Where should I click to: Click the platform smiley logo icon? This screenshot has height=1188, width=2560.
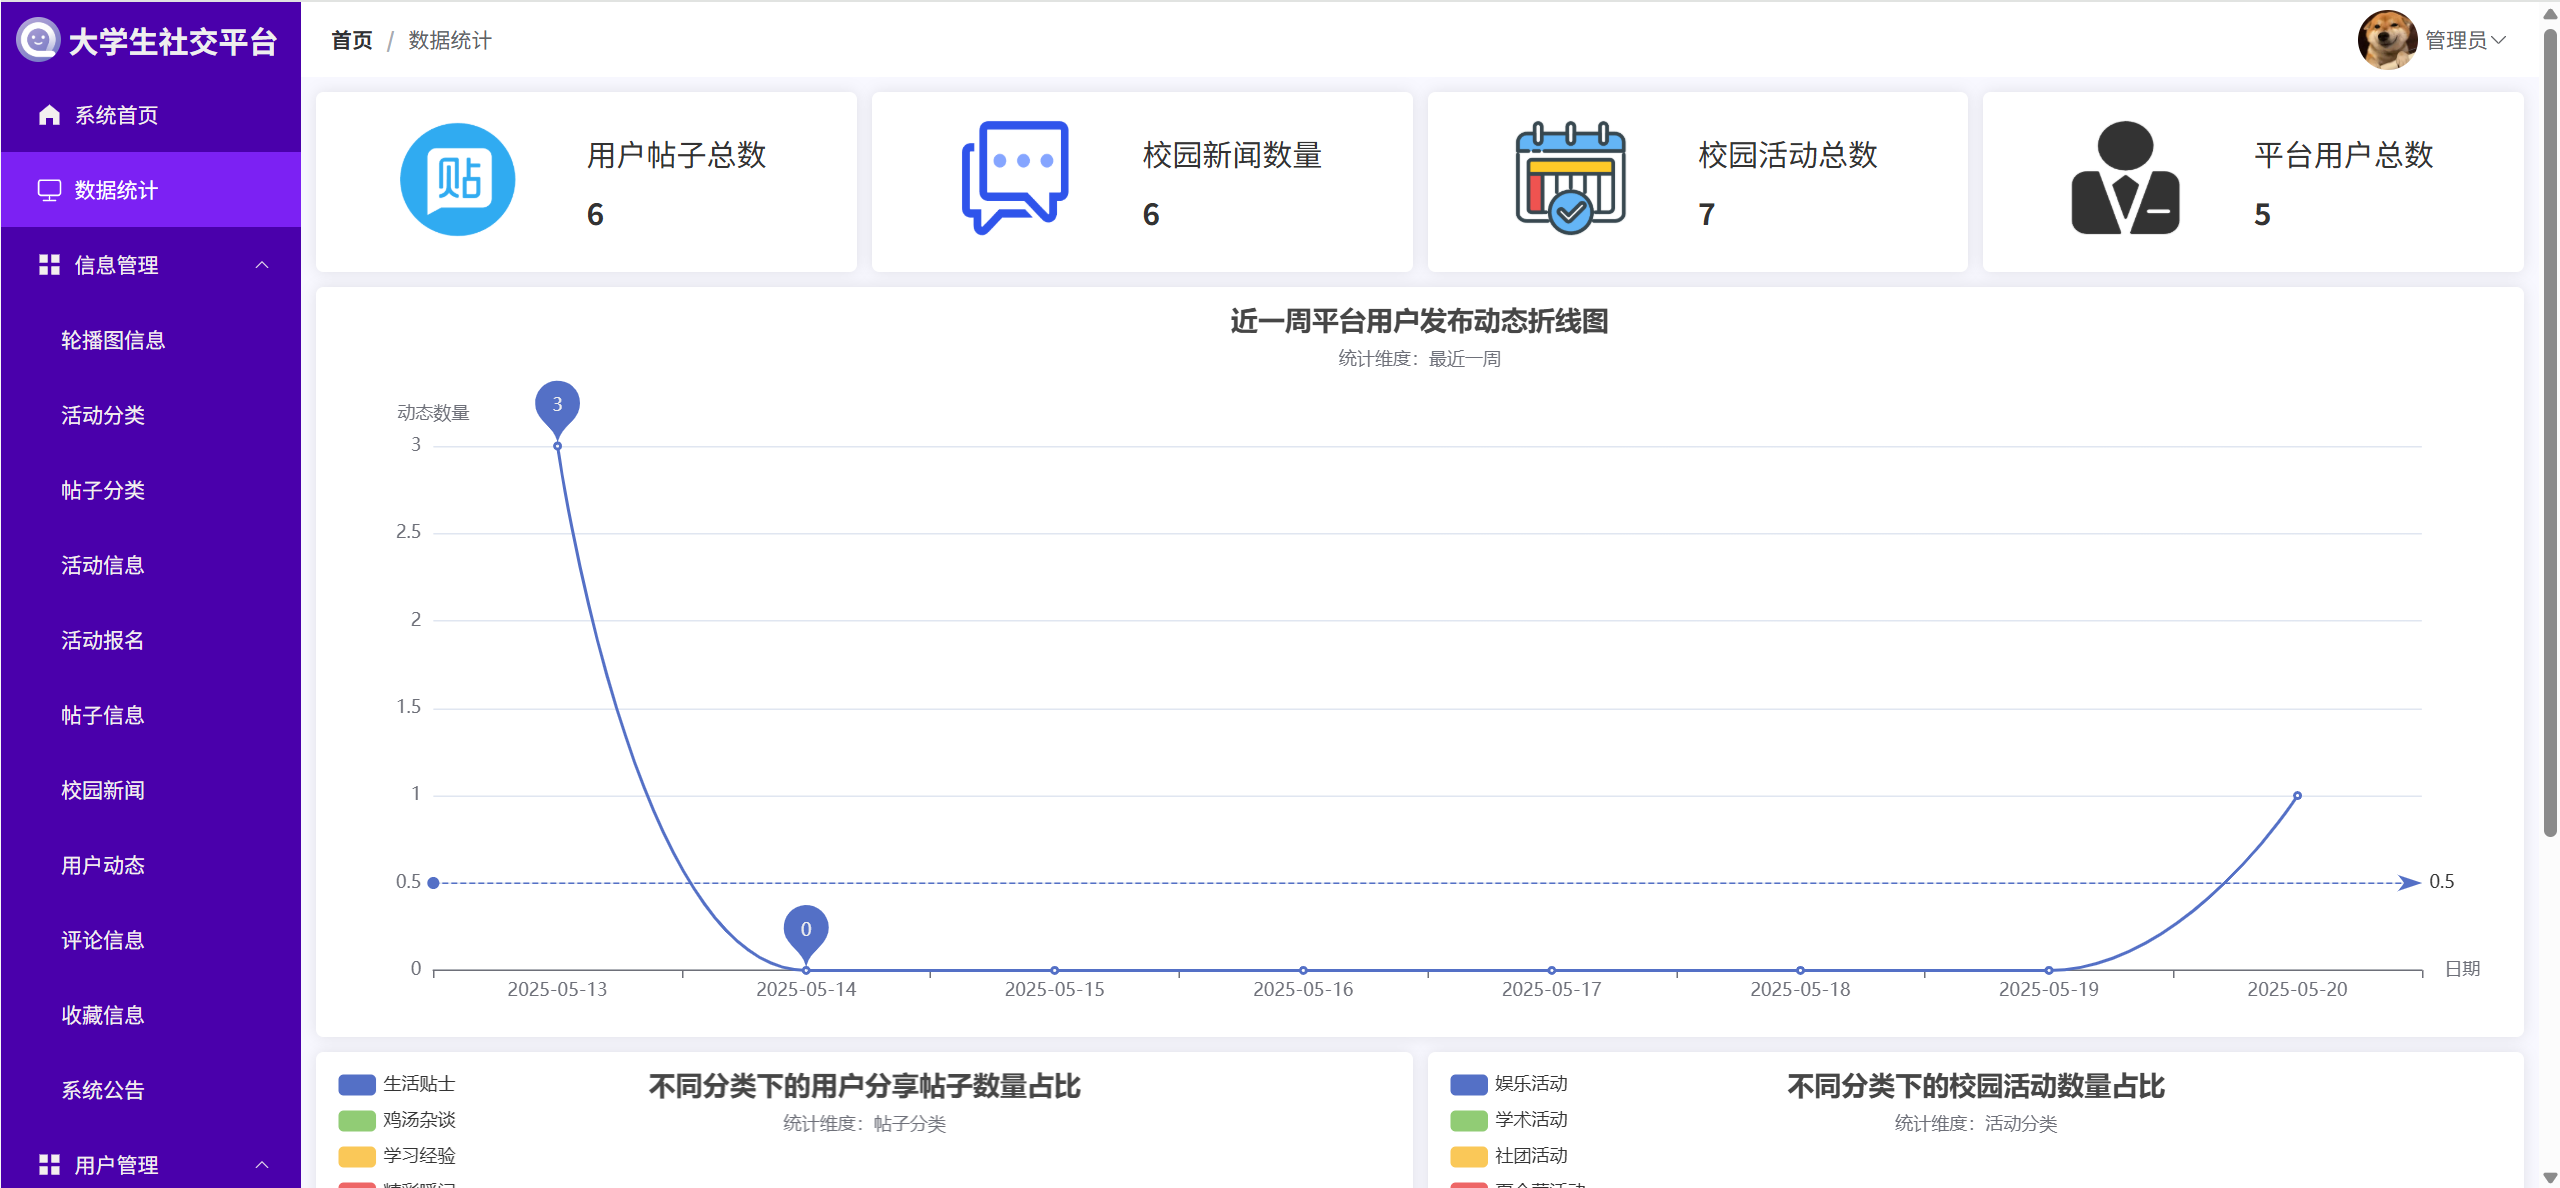[38, 40]
